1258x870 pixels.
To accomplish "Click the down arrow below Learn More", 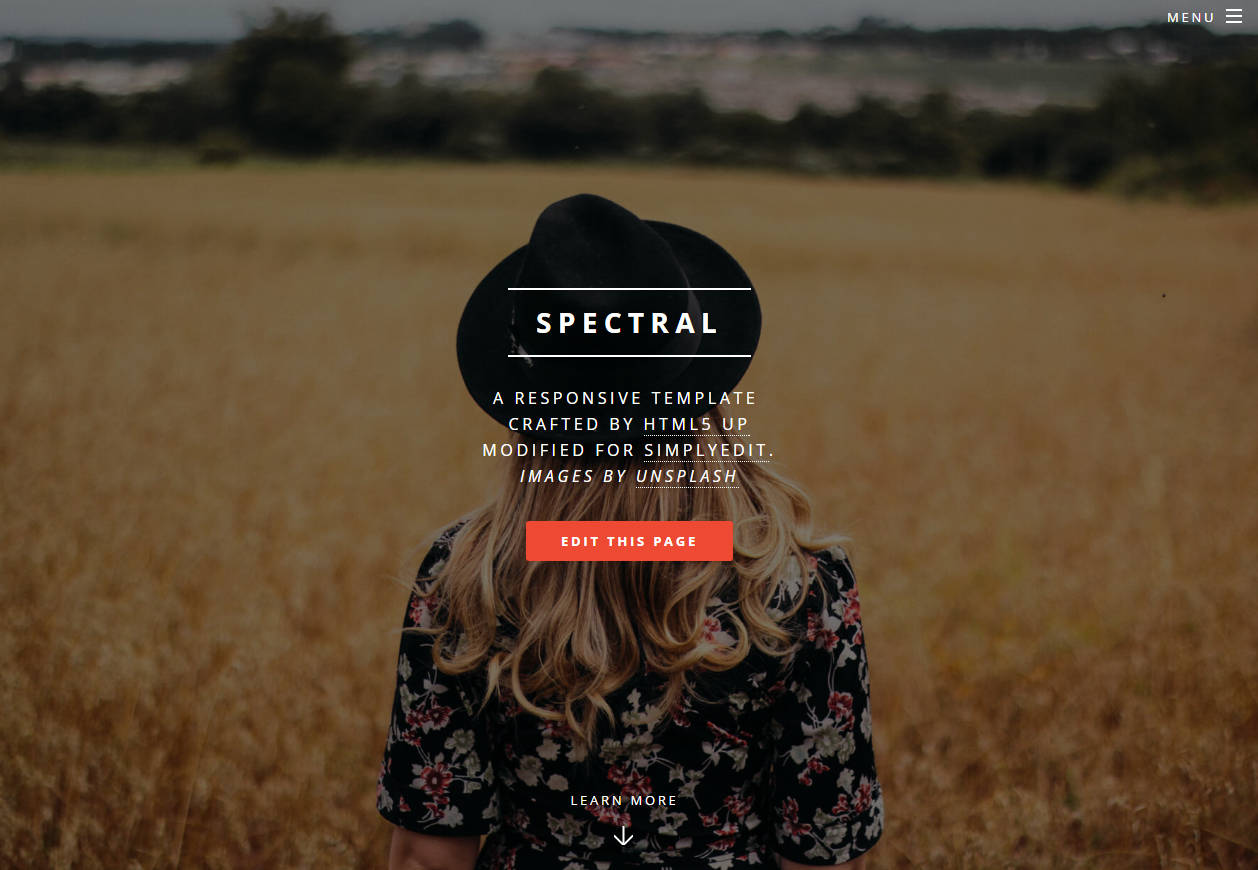I will 623,835.
